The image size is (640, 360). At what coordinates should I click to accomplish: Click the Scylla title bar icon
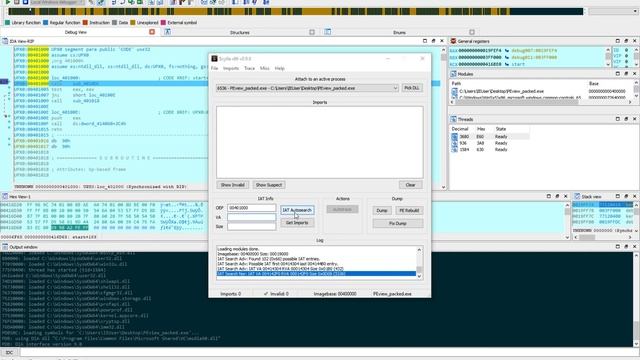tap(214, 59)
